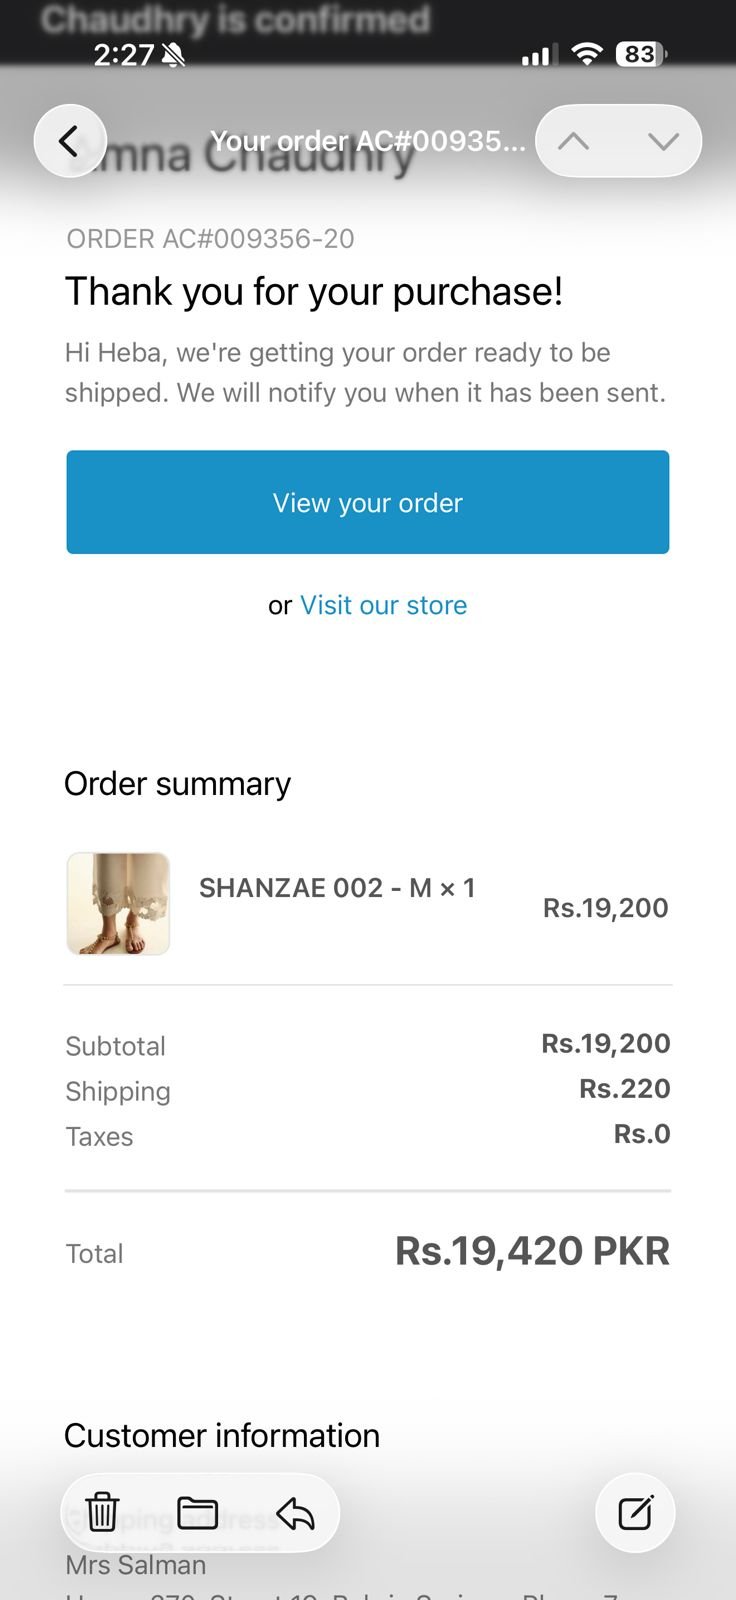The width and height of the screenshot is (736, 1600).
Task: Tap the back arrow button
Action: (x=70, y=141)
